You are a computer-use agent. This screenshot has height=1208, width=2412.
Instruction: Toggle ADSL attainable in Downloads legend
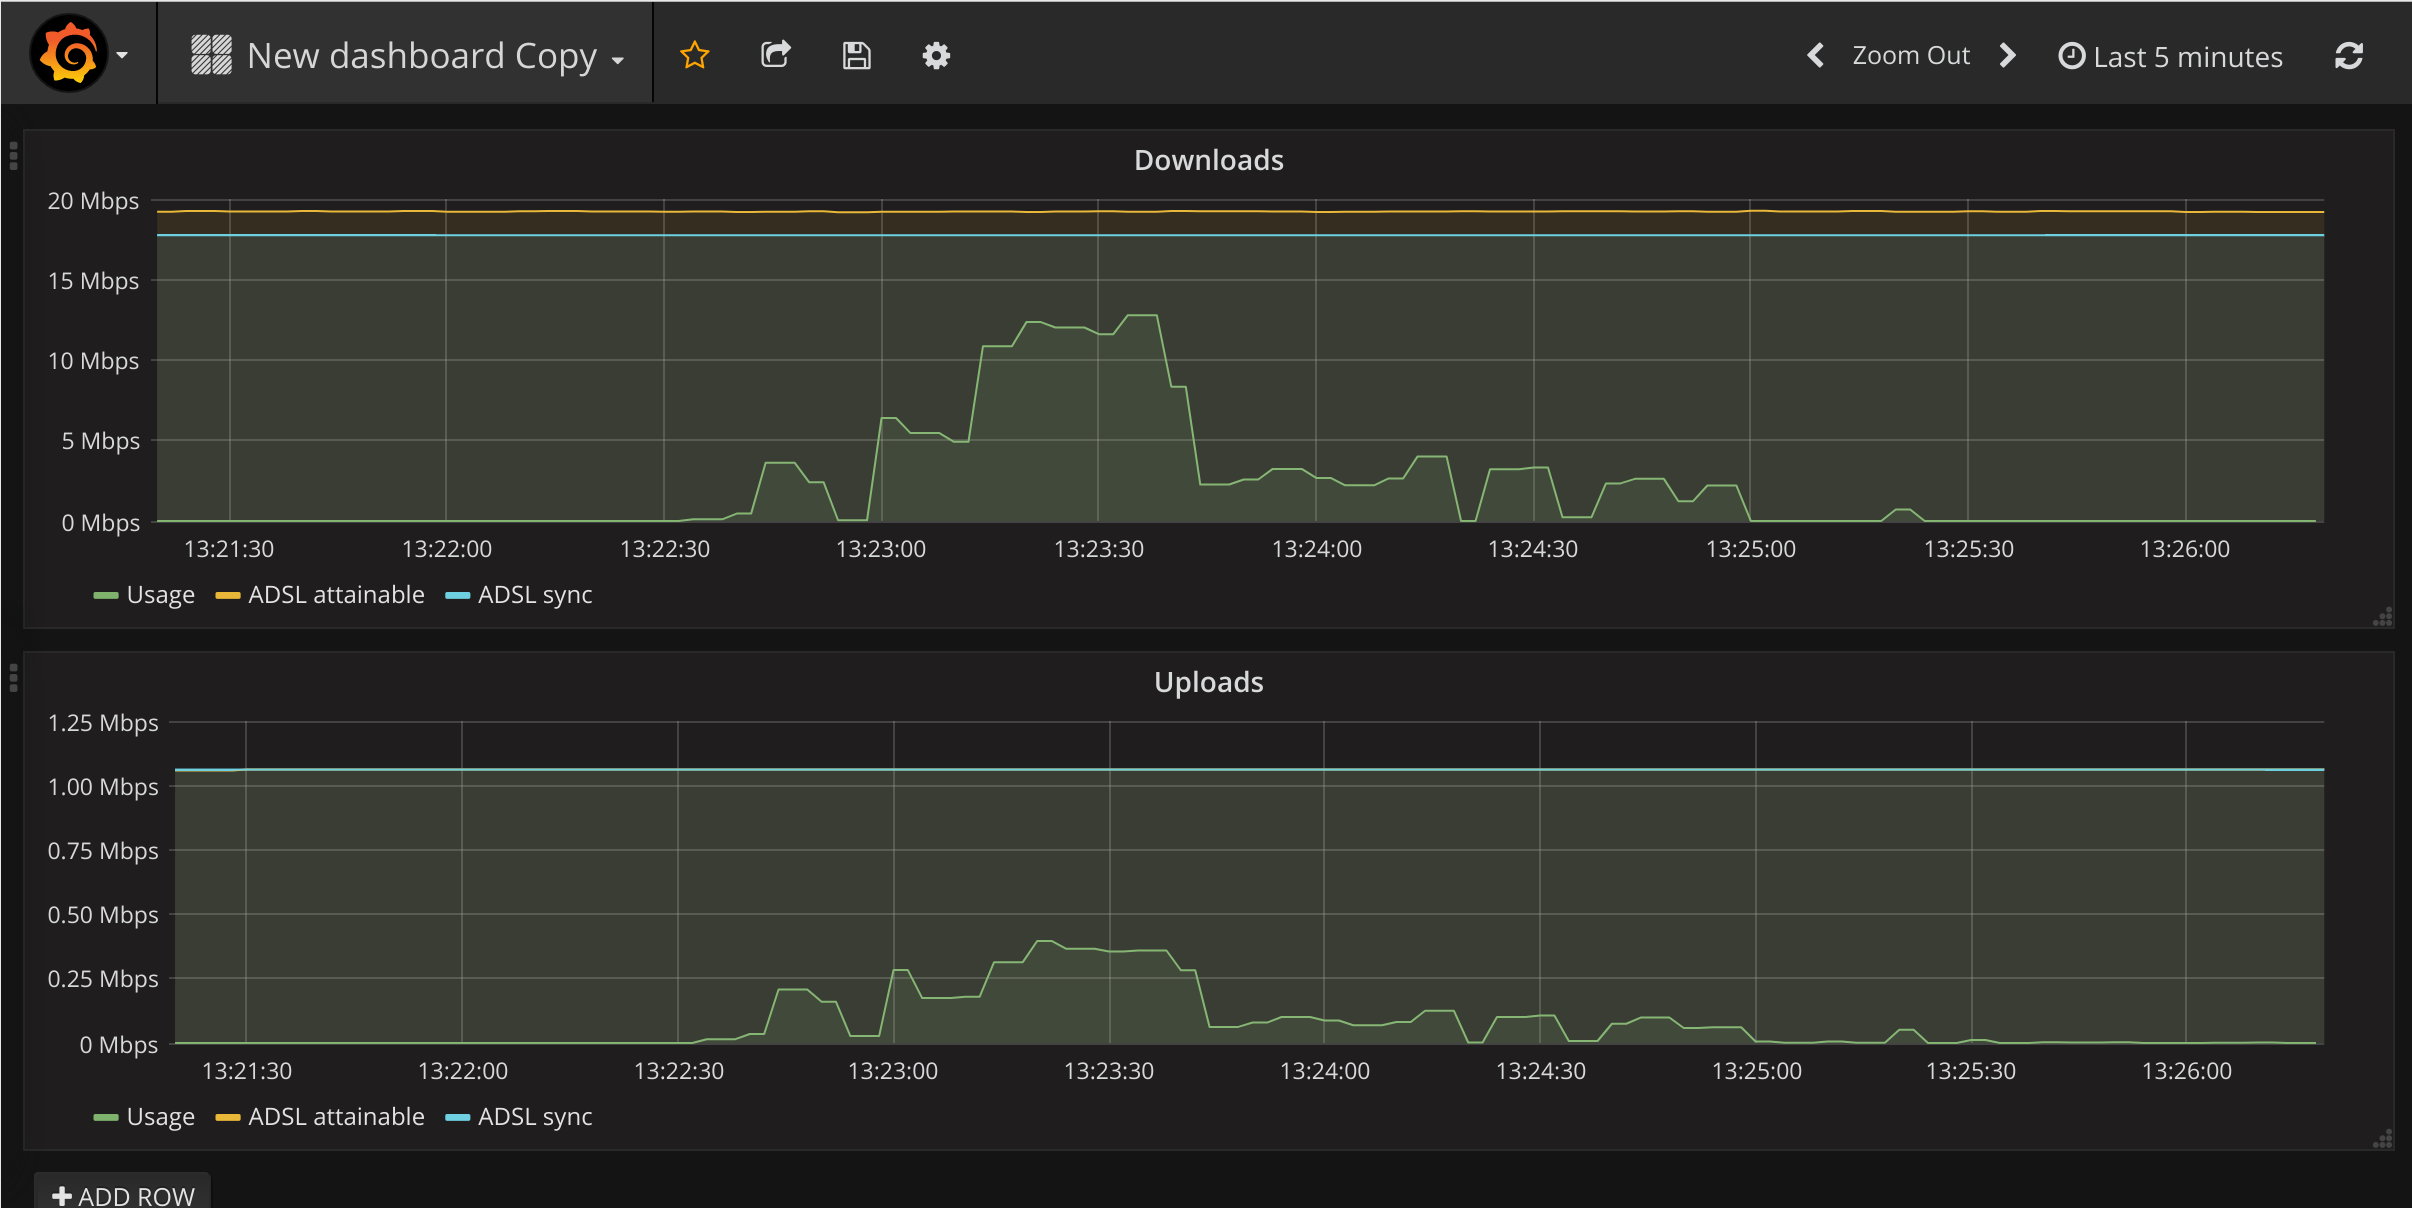coord(336,595)
